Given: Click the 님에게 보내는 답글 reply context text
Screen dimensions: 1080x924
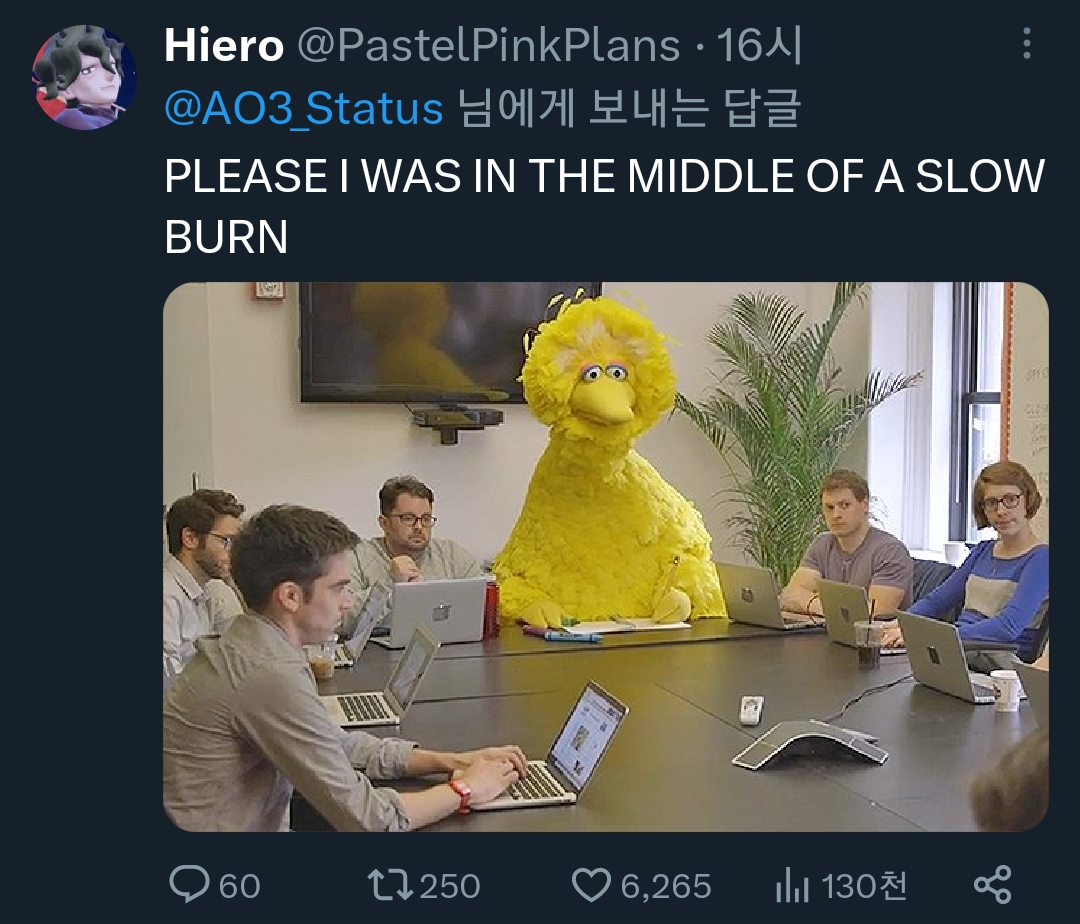Looking at the screenshot, I should pyautogui.click(x=628, y=109).
